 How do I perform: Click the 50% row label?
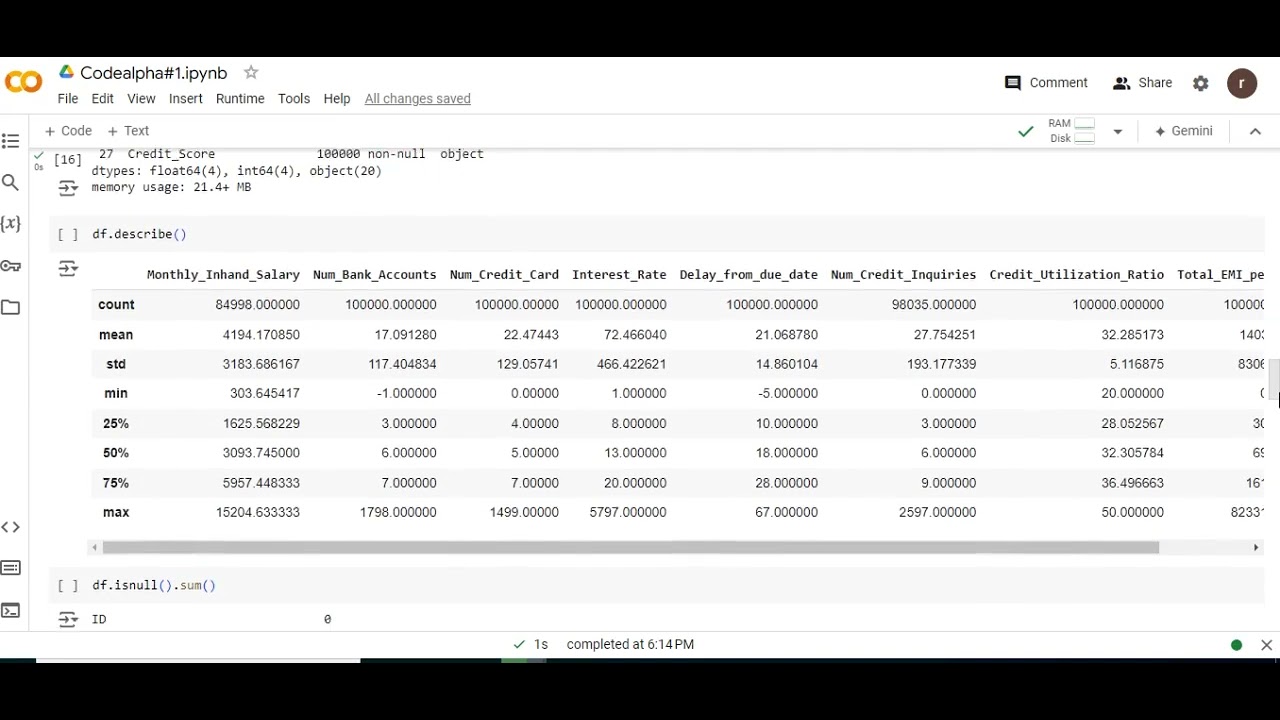[116, 453]
